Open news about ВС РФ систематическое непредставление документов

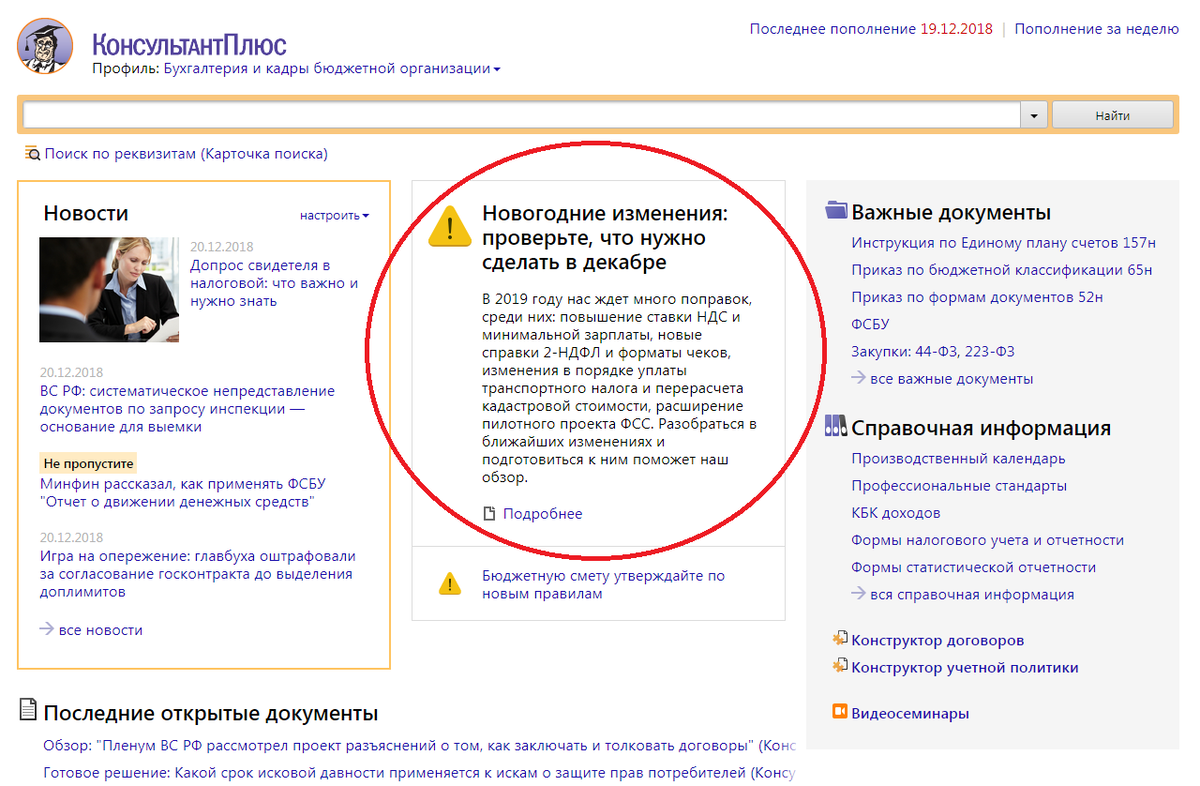[187, 408]
